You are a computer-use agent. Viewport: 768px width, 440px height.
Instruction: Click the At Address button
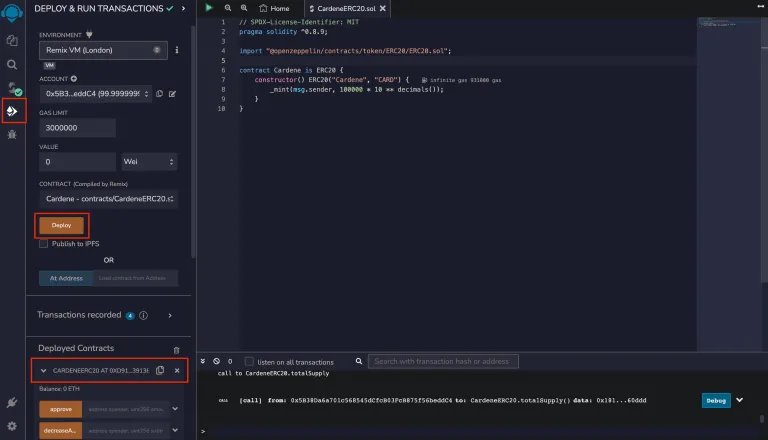pos(66,278)
